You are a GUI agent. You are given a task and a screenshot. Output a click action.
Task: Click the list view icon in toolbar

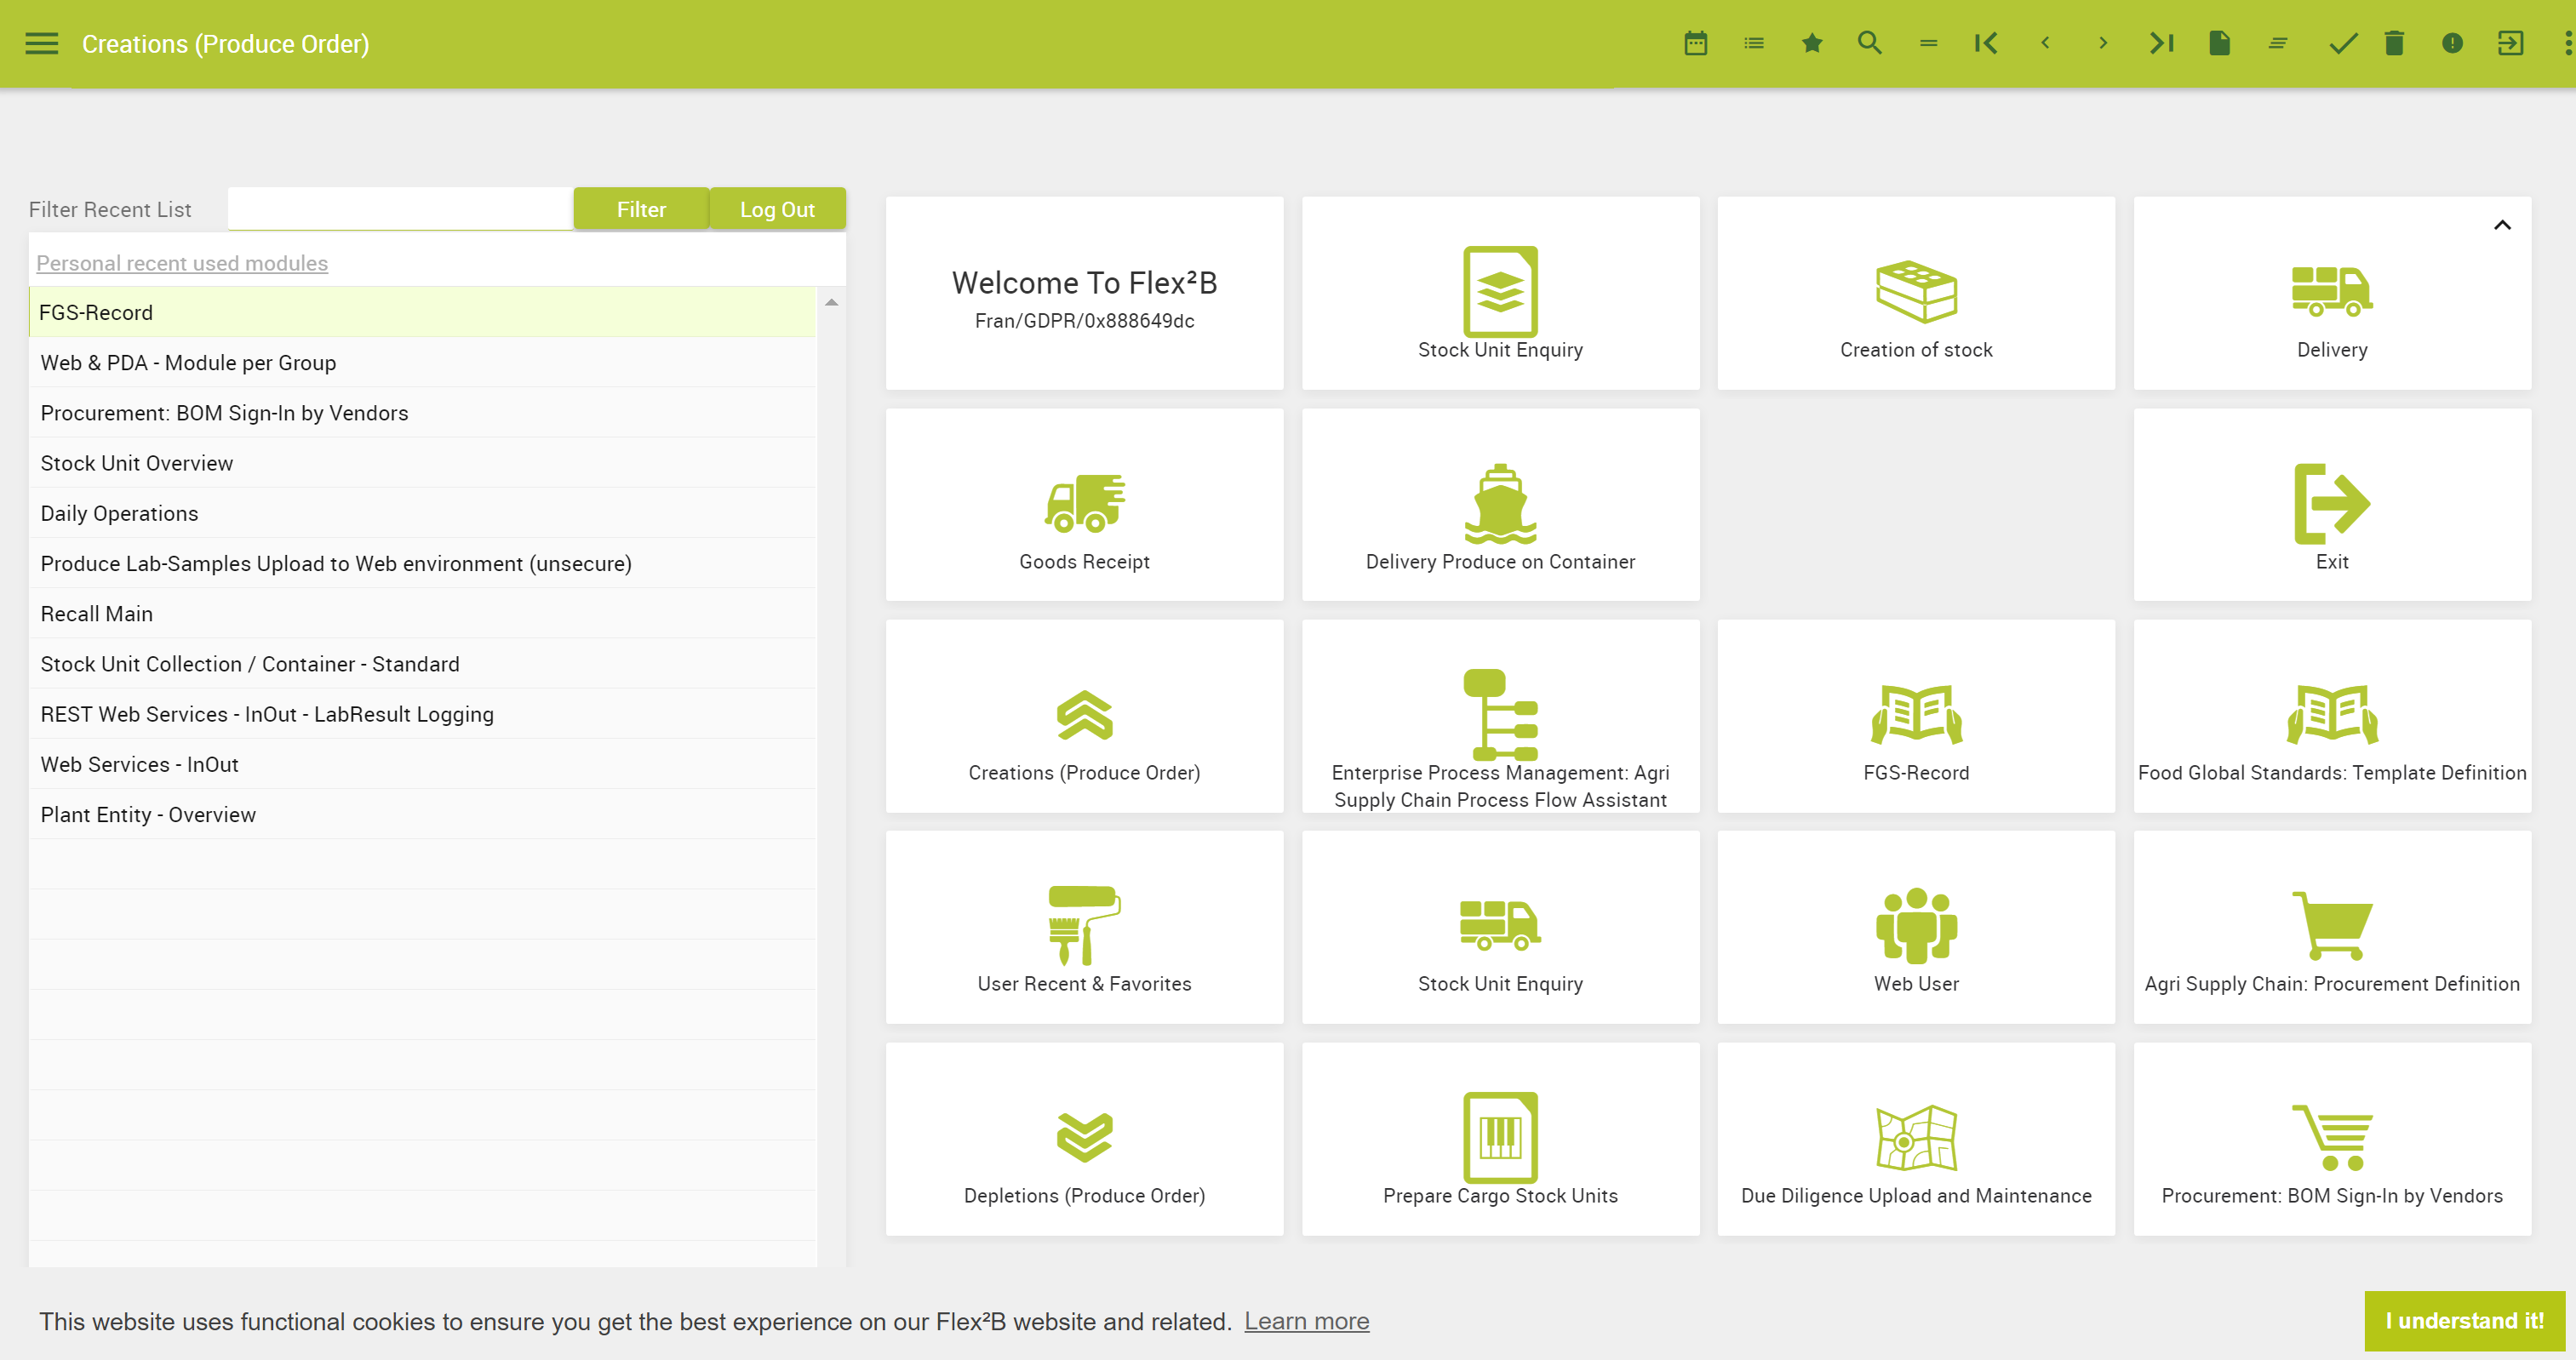click(x=1754, y=44)
